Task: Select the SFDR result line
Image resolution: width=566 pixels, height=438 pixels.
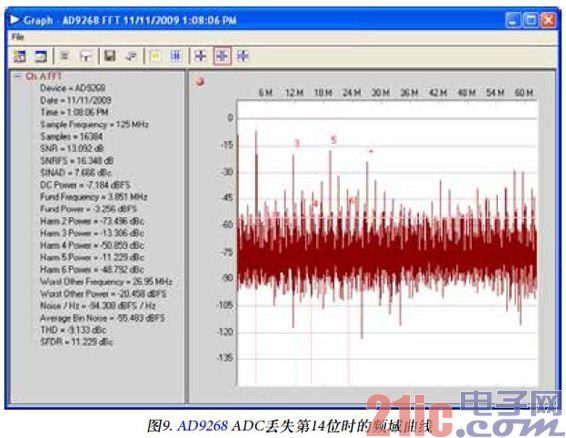Action: tap(77, 342)
